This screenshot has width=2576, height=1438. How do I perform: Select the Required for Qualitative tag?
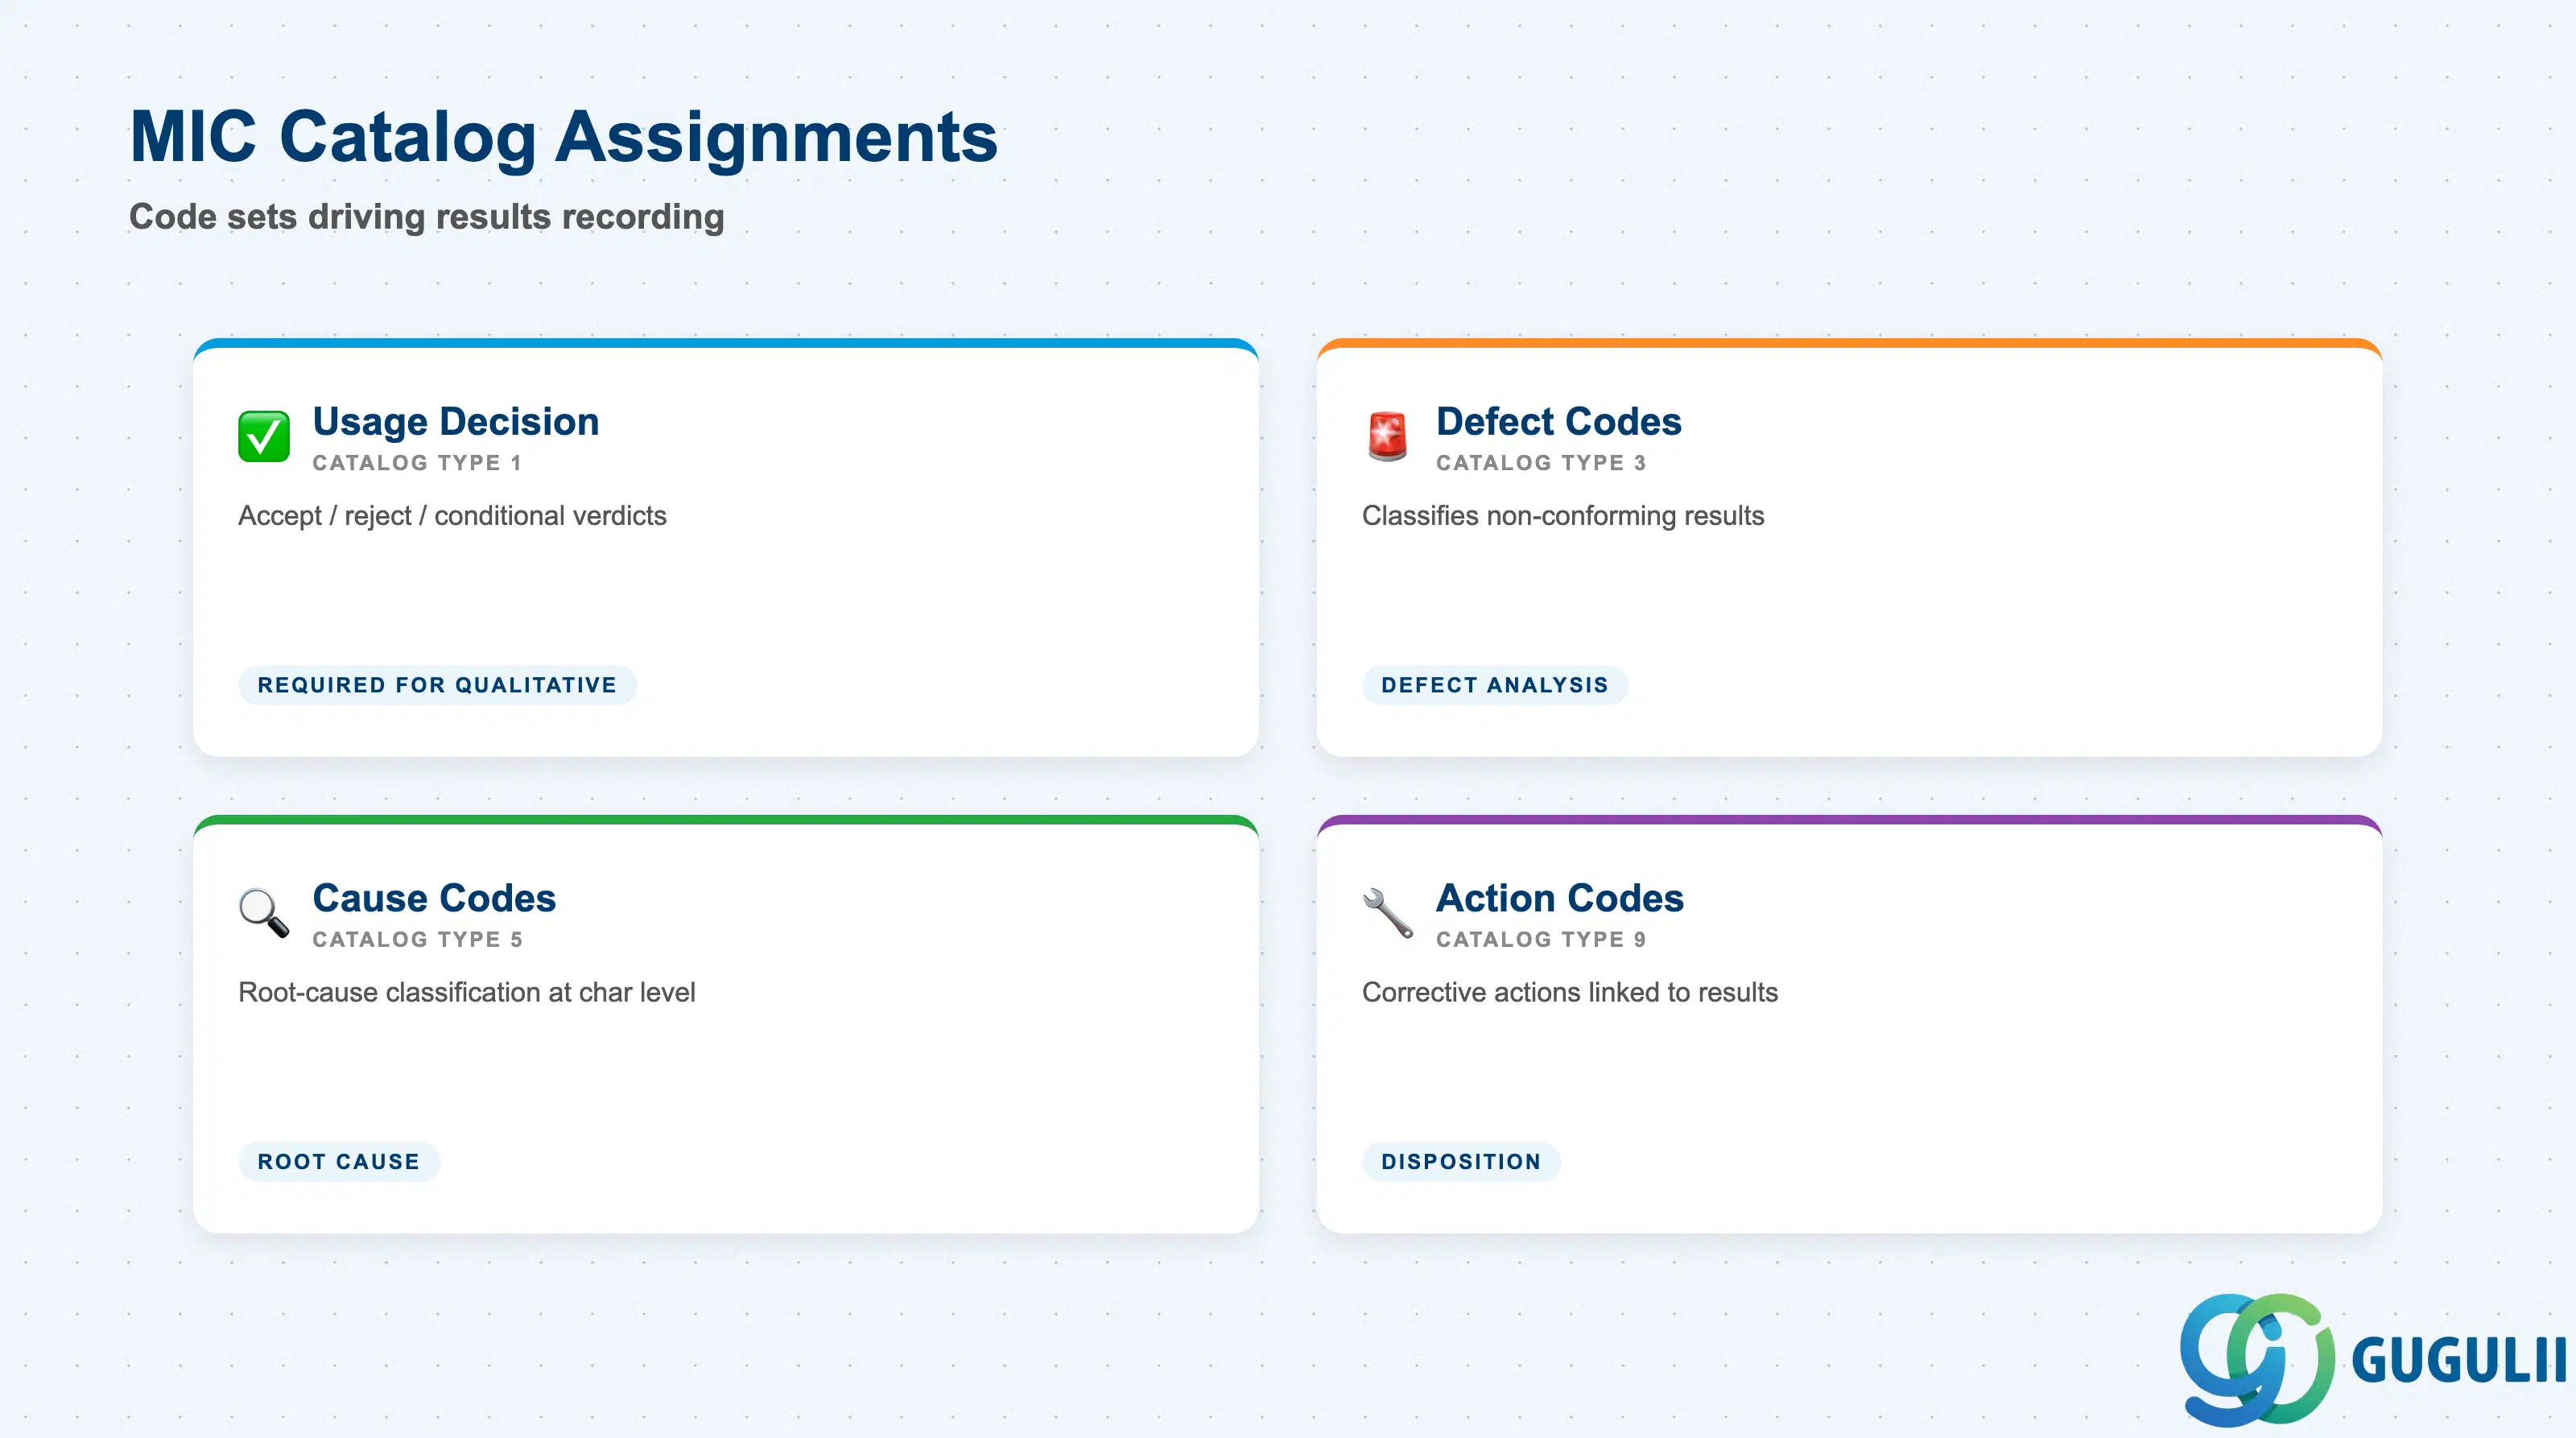coord(437,685)
